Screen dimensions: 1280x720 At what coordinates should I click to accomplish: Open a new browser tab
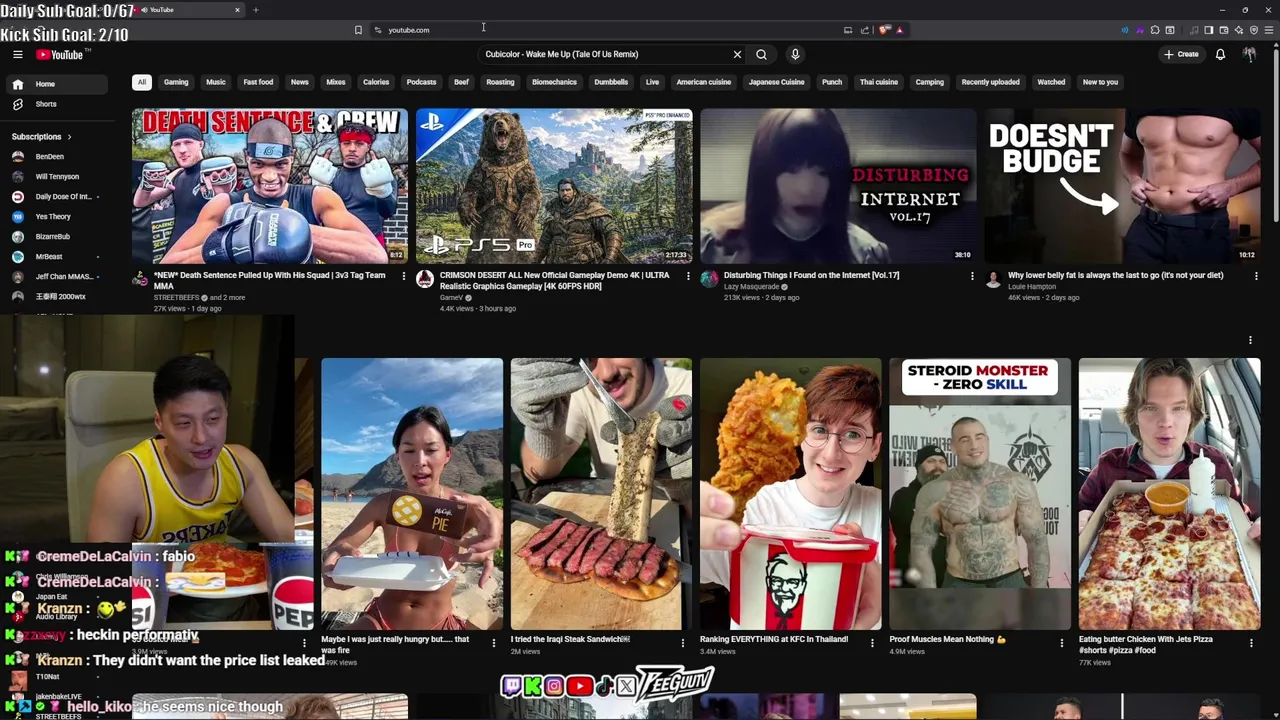255,10
